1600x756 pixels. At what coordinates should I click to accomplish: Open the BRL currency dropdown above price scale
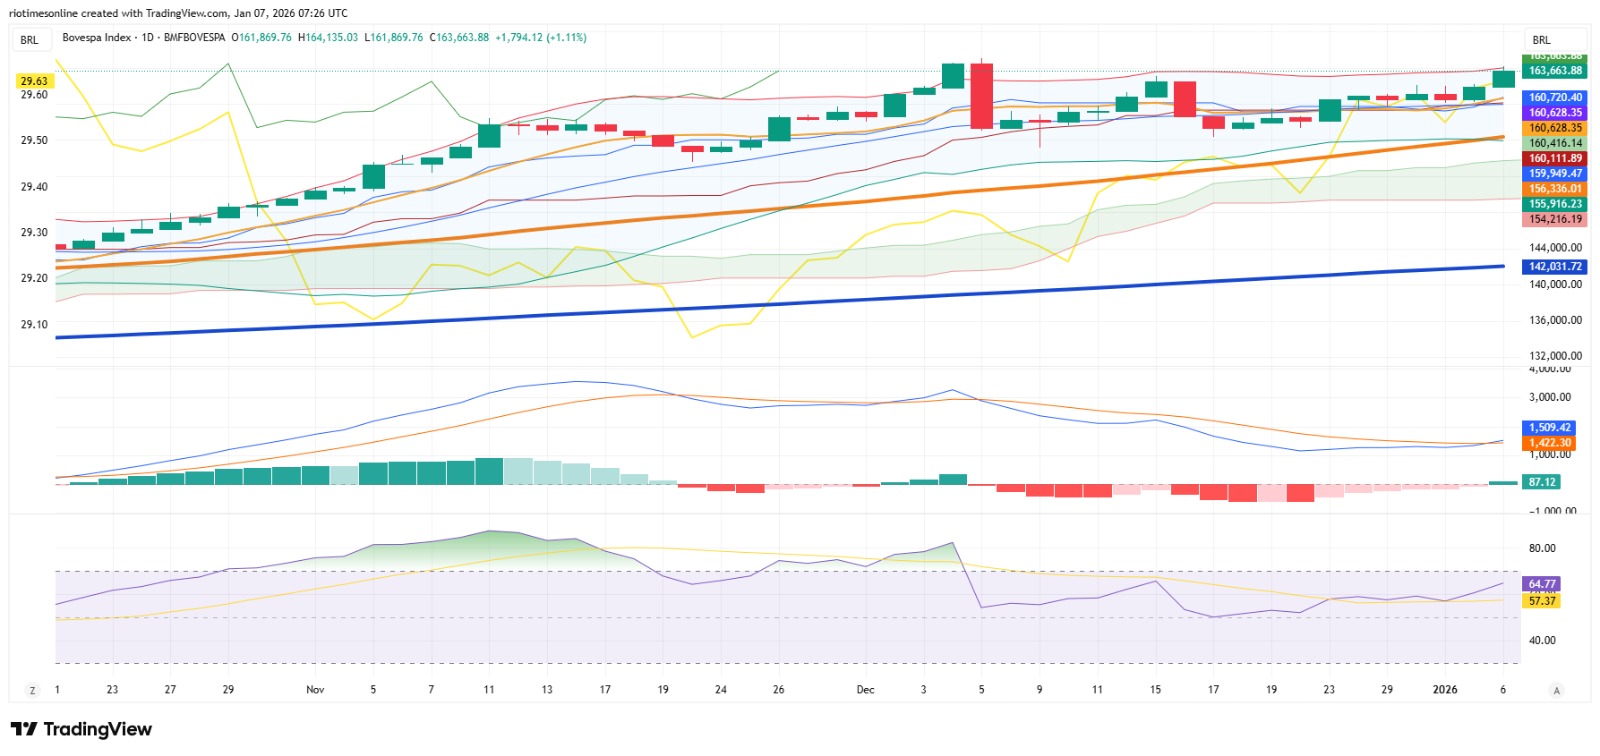click(1554, 40)
